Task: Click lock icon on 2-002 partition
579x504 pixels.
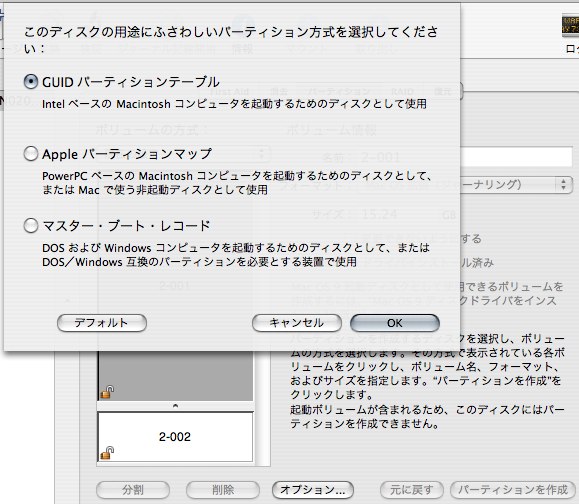Action: tap(107, 453)
